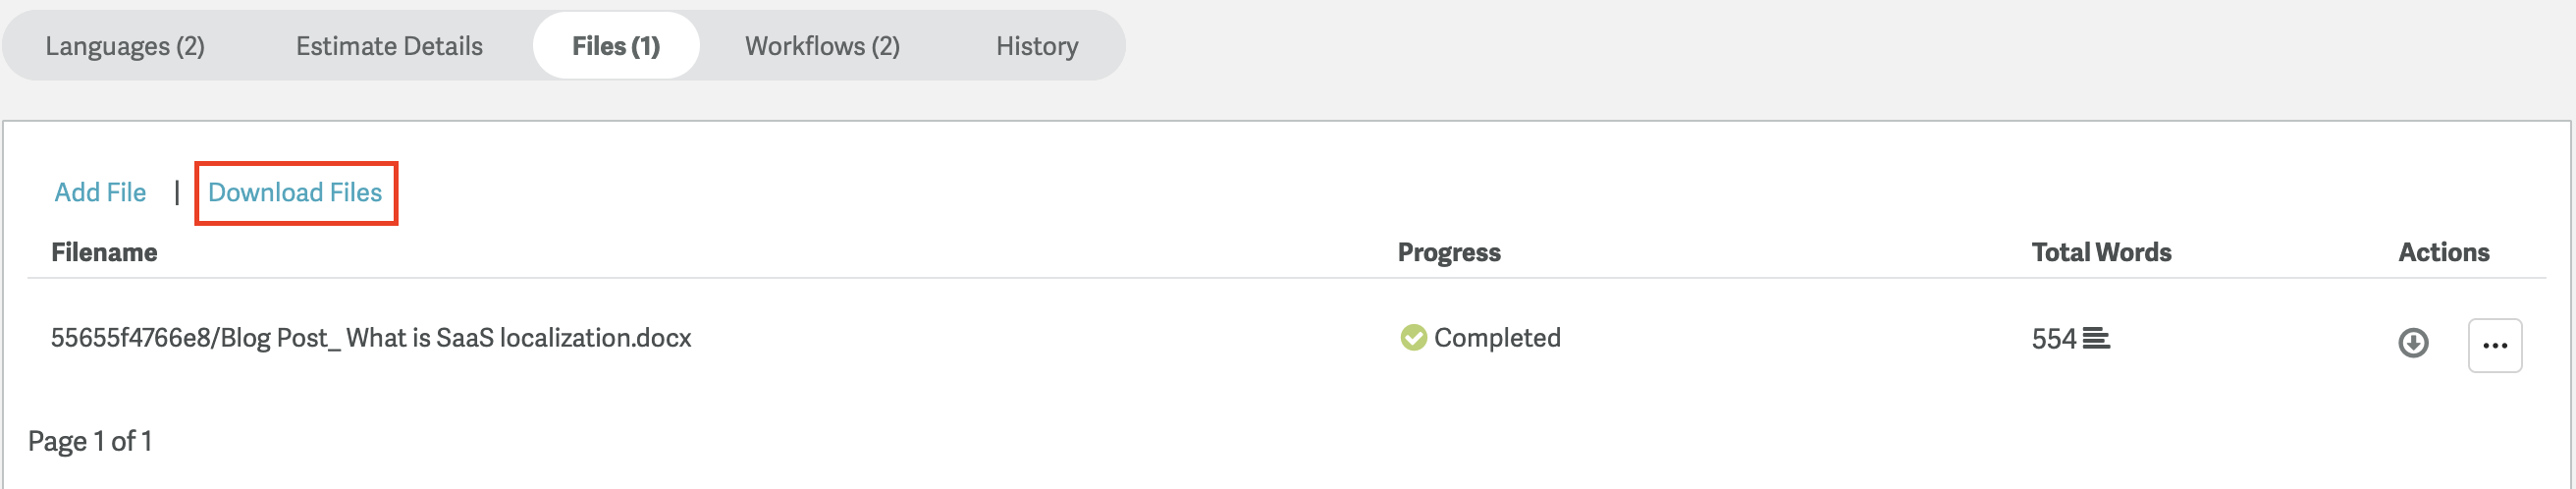This screenshot has height=489, width=2576.
Task: Click the Completed status text
Action: pyautogui.click(x=1496, y=338)
